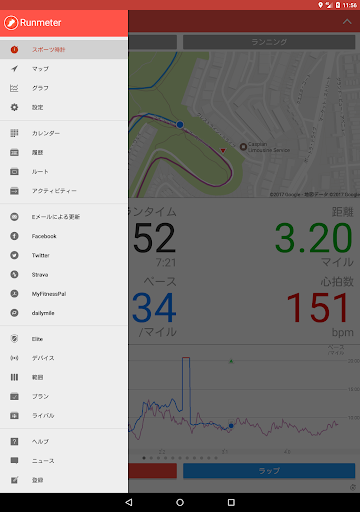Open アクティビティー menu item
The height and width of the screenshot is (512, 360).
64,191
